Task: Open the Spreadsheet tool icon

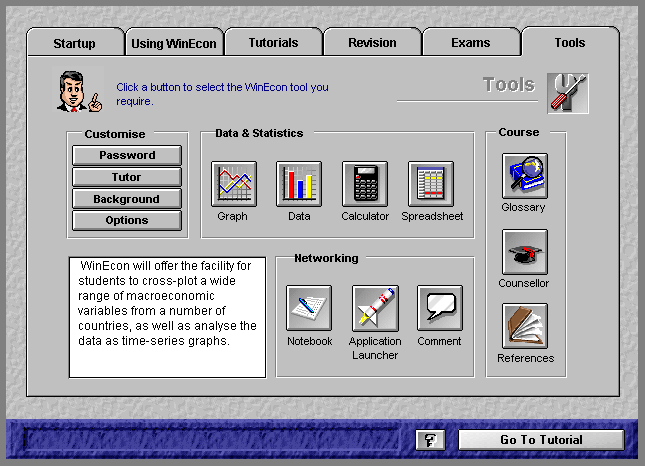Action: (431, 184)
